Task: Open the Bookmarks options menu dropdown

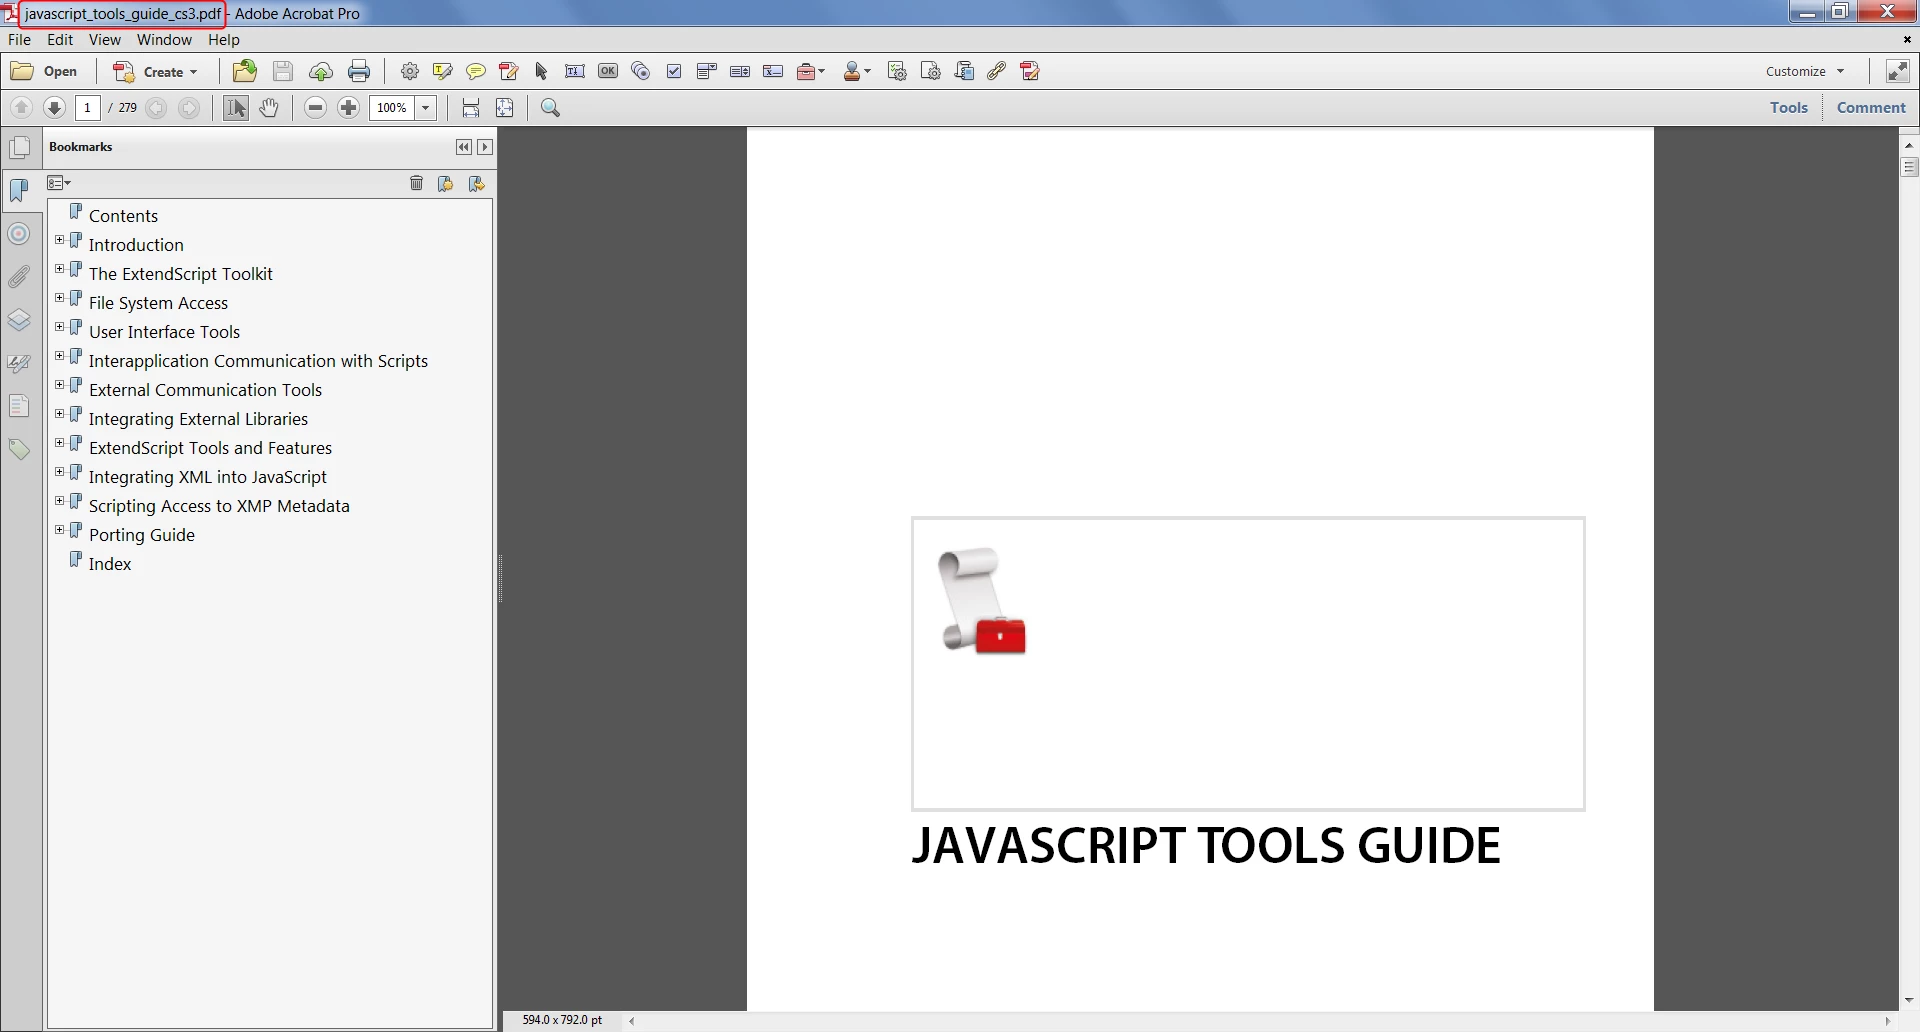Action: click(59, 183)
